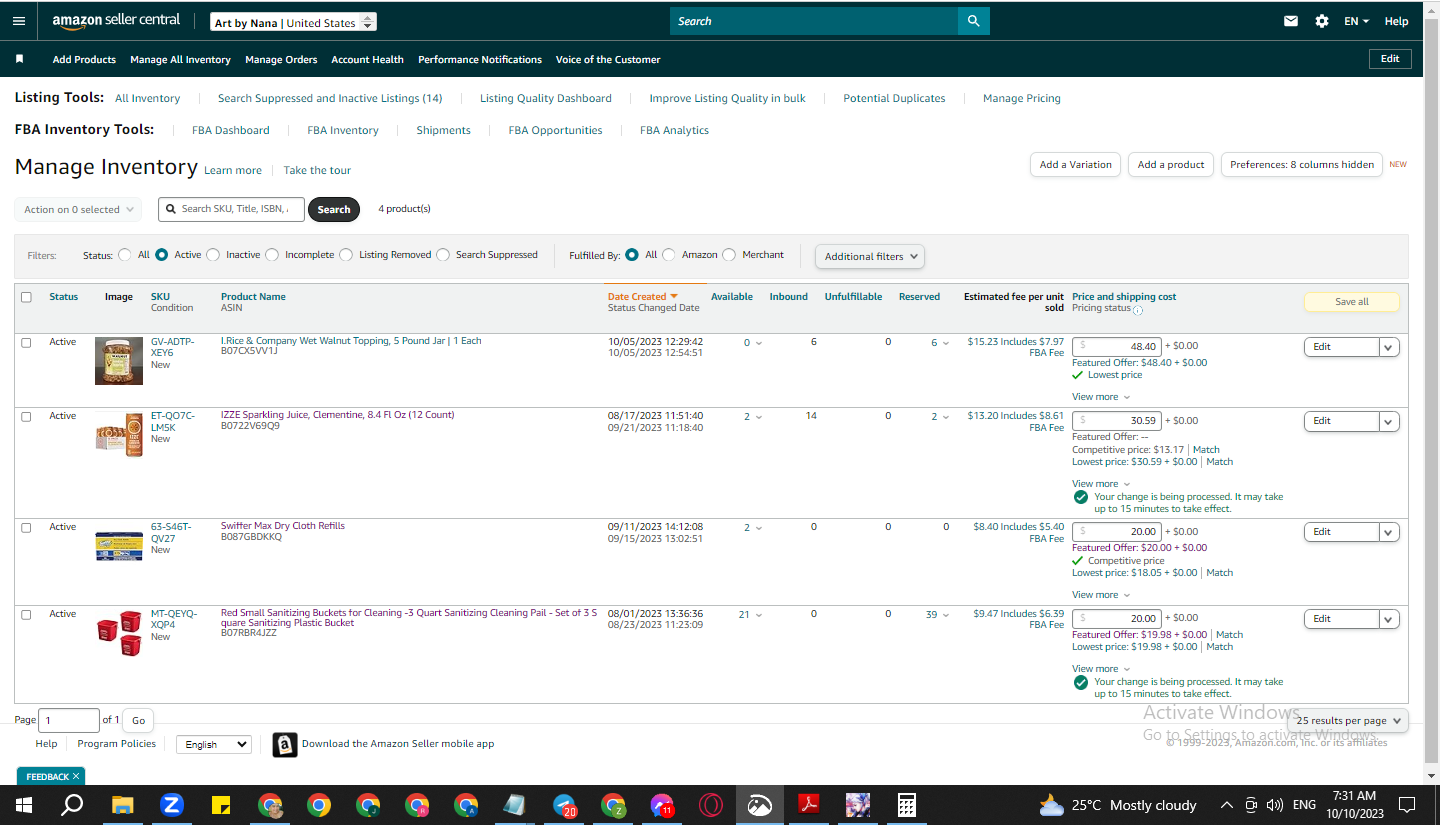Click the price field showing 48.40

click(1117, 347)
